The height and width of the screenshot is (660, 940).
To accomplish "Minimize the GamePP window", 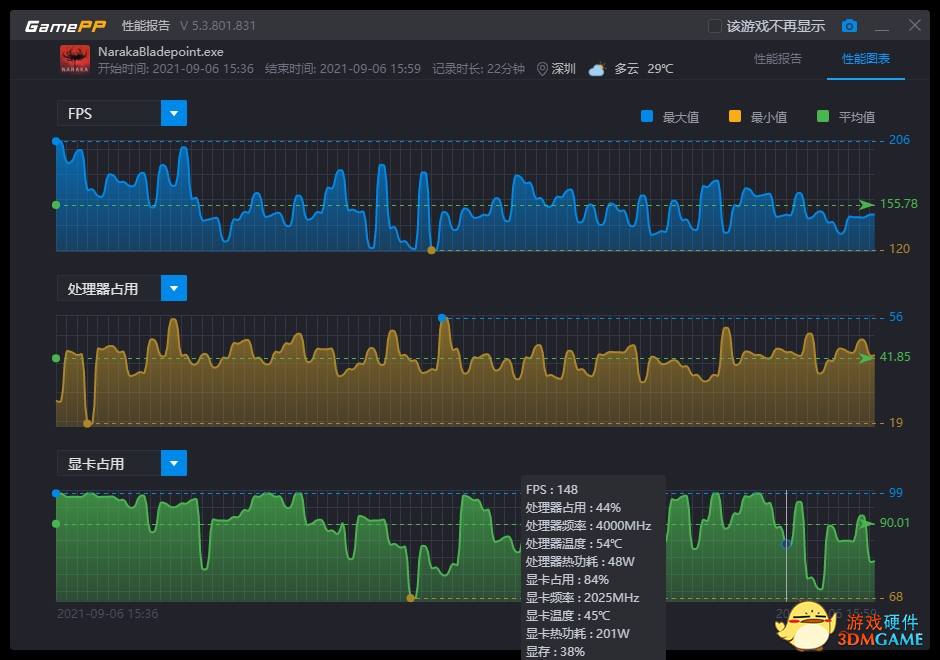I will pos(882,26).
